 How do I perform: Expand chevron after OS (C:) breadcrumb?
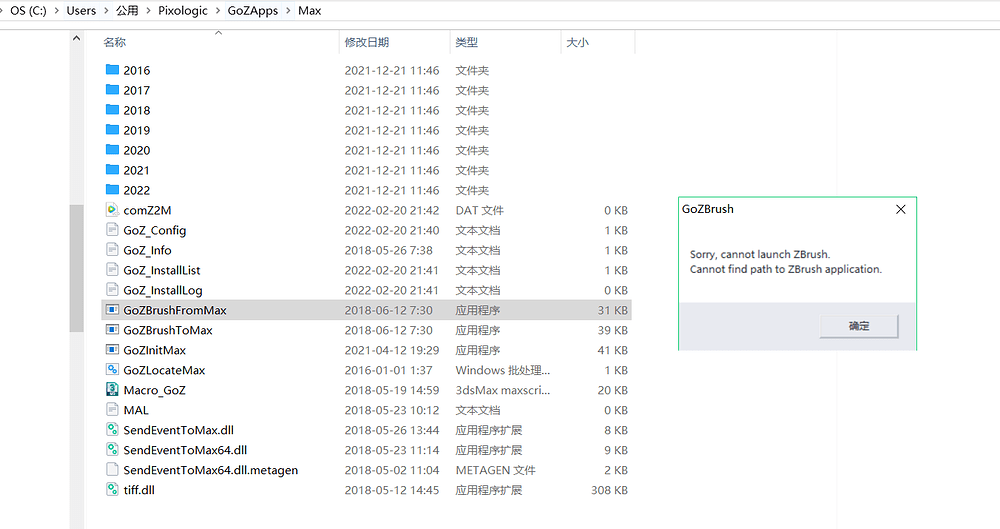coord(57,11)
